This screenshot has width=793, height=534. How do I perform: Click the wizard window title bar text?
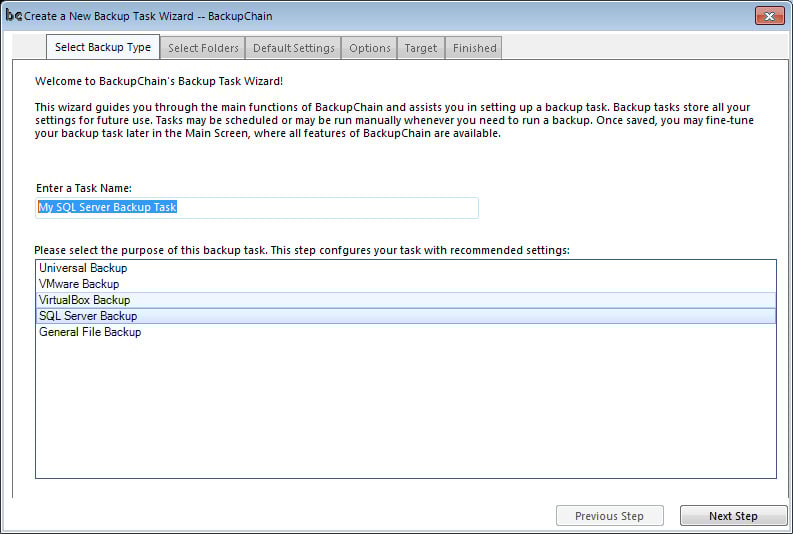[148, 16]
